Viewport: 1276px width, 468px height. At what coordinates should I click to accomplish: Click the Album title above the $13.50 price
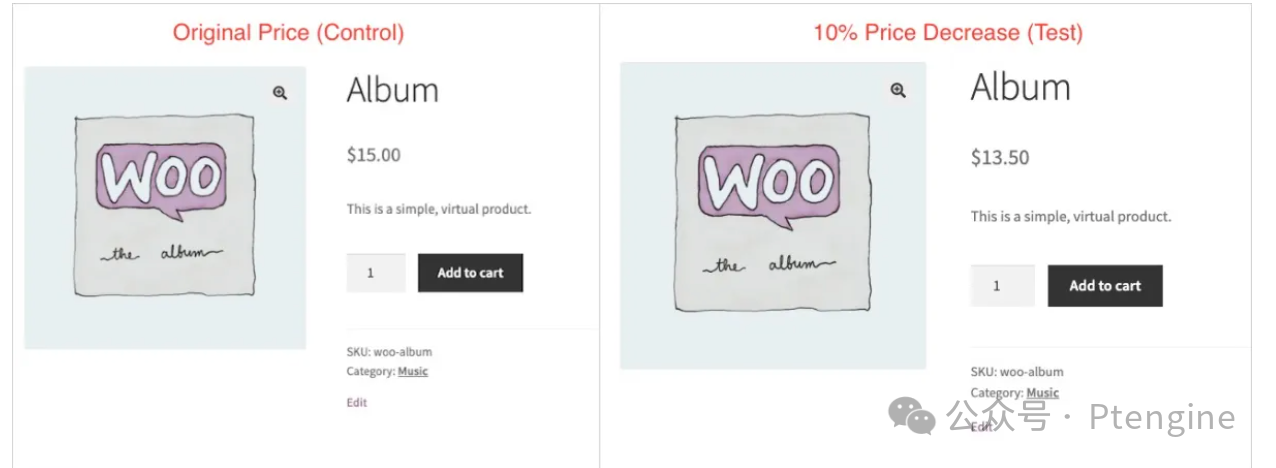point(1020,87)
